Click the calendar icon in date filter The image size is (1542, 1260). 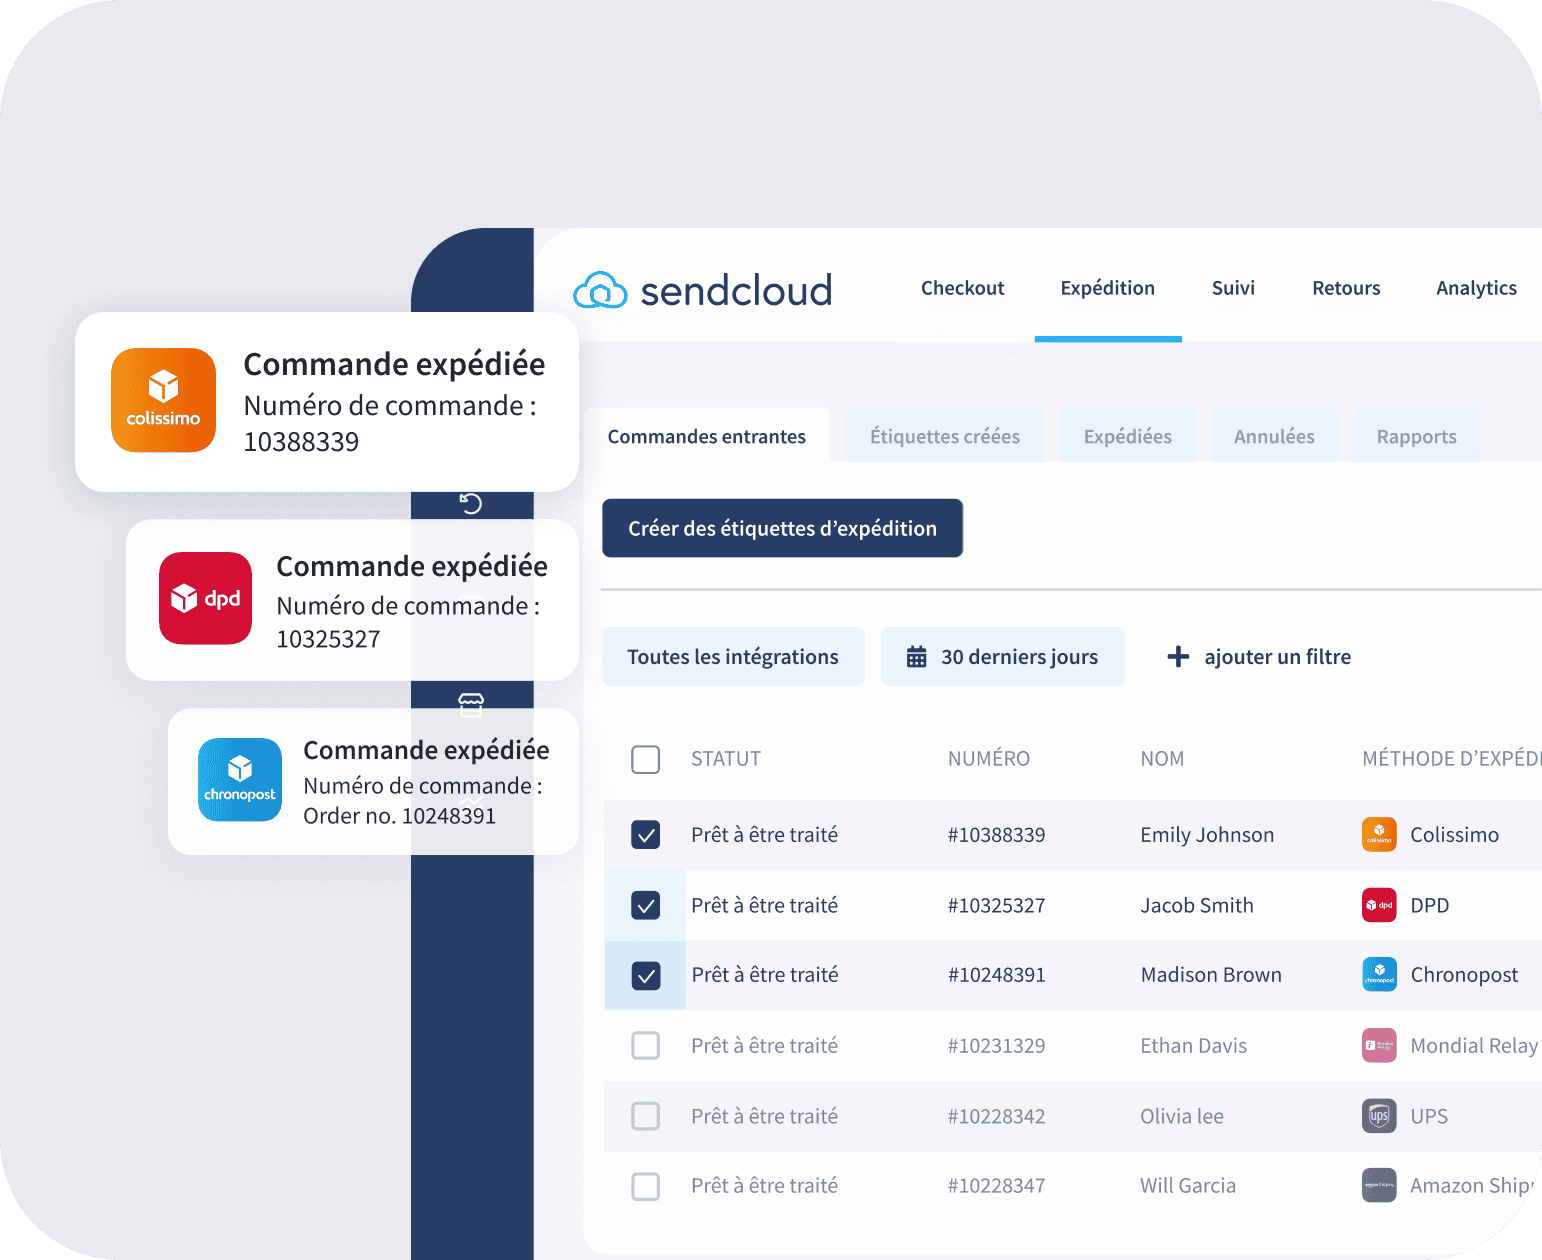916,657
